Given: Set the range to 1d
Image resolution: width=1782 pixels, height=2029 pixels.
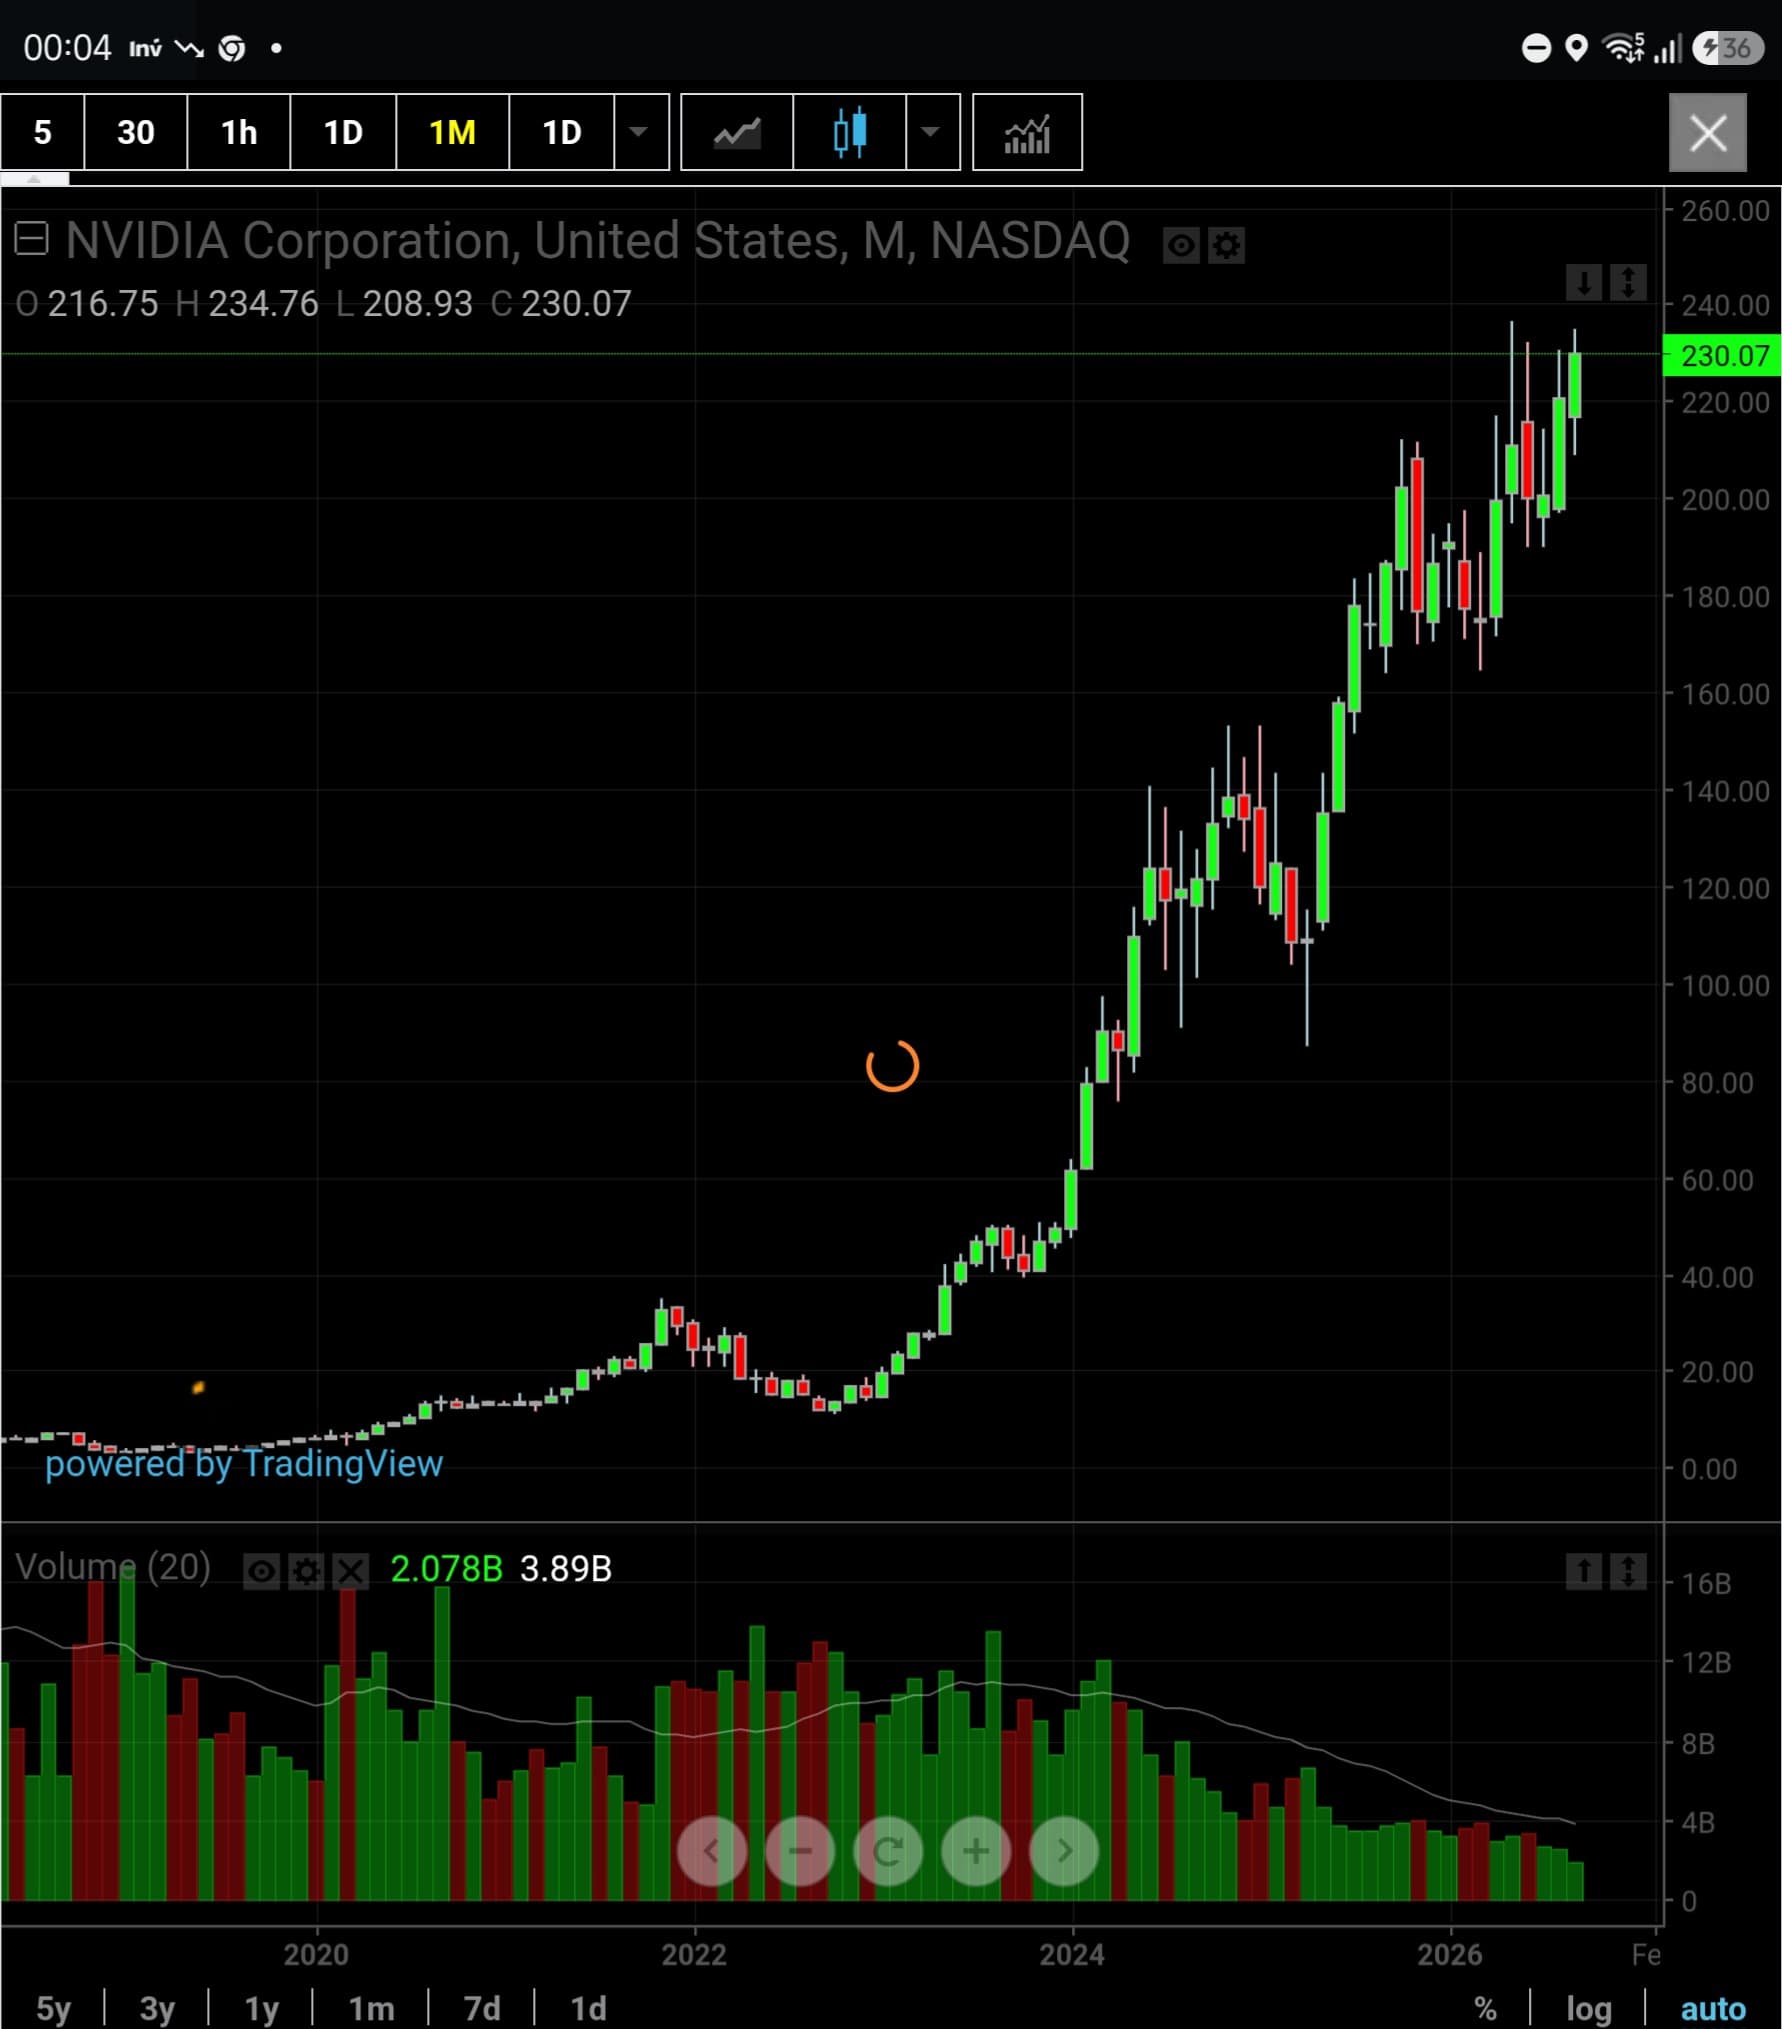Looking at the screenshot, I should pos(588,2008).
